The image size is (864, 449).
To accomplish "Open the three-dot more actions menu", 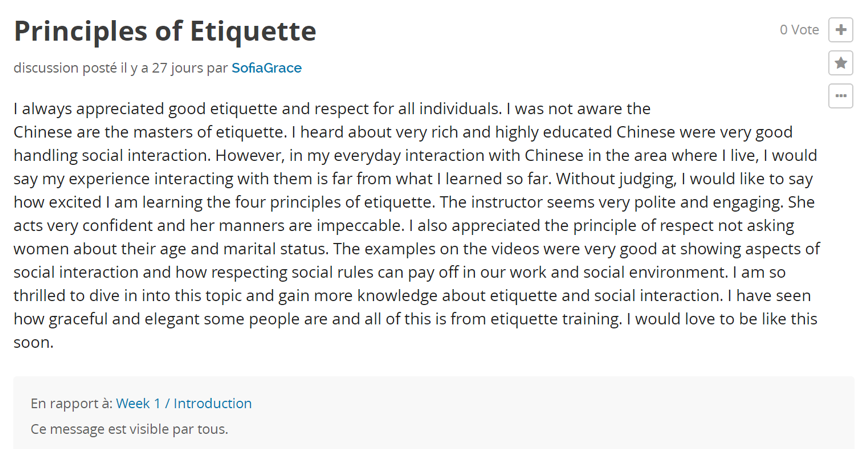I will coord(841,96).
